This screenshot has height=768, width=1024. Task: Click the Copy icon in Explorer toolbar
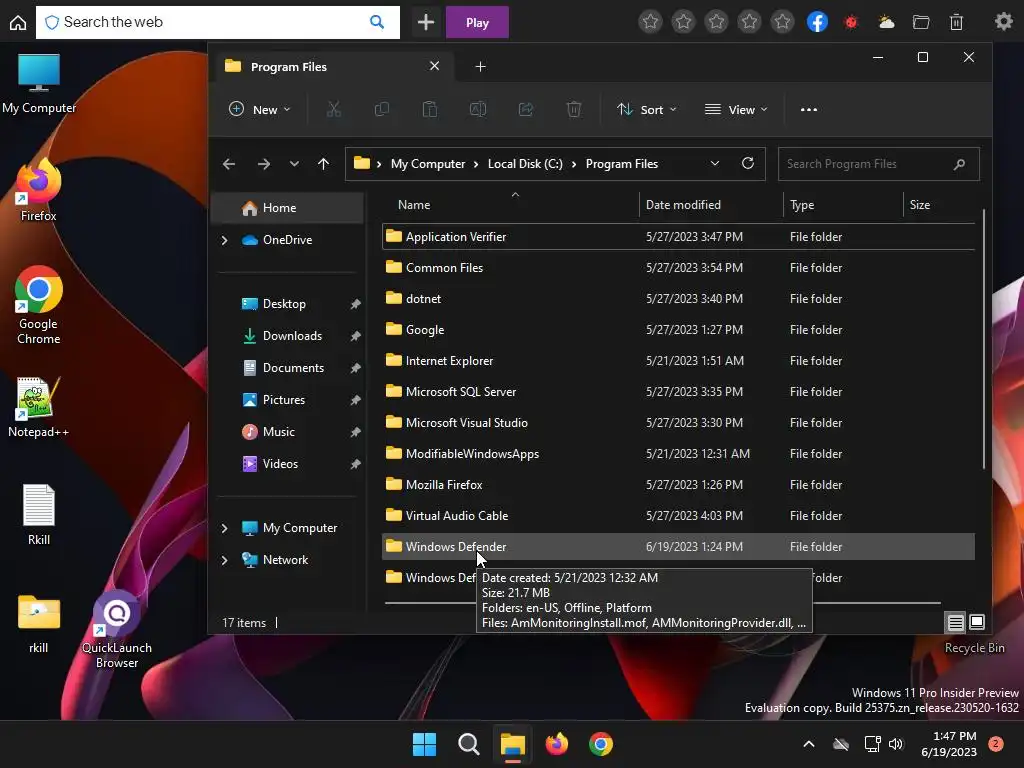coord(382,110)
